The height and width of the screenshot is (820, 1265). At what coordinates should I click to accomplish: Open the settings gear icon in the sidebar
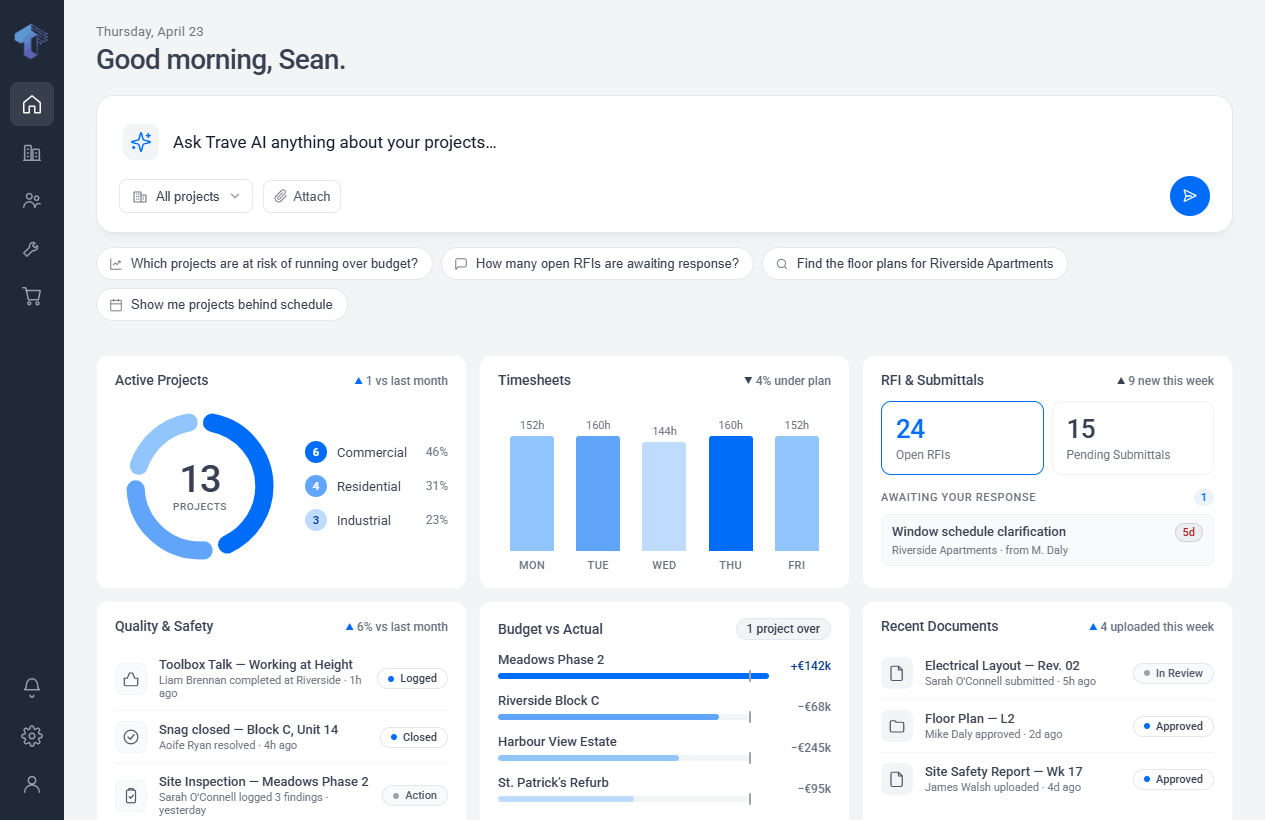coord(32,736)
